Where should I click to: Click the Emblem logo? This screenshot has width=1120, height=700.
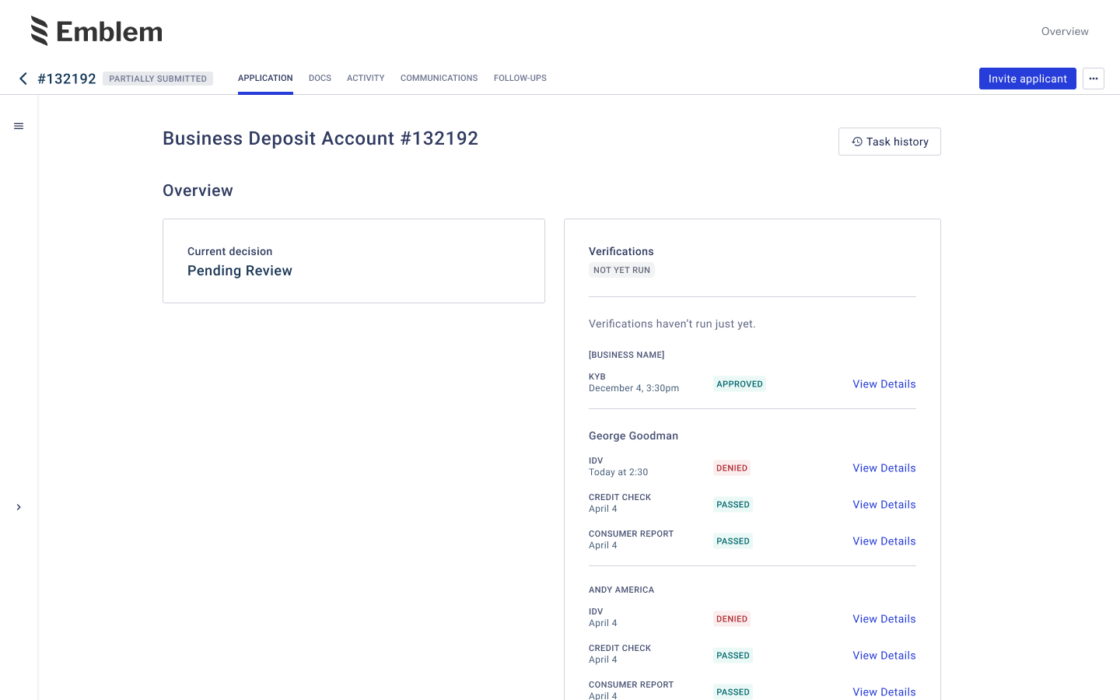(x=97, y=31)
